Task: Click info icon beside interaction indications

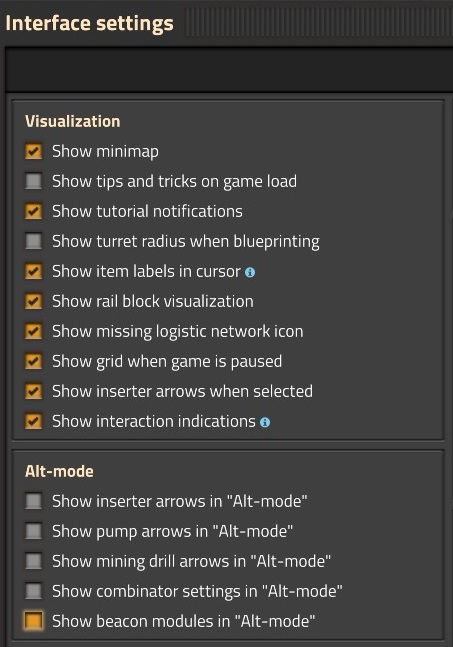Action: (265, 422)
